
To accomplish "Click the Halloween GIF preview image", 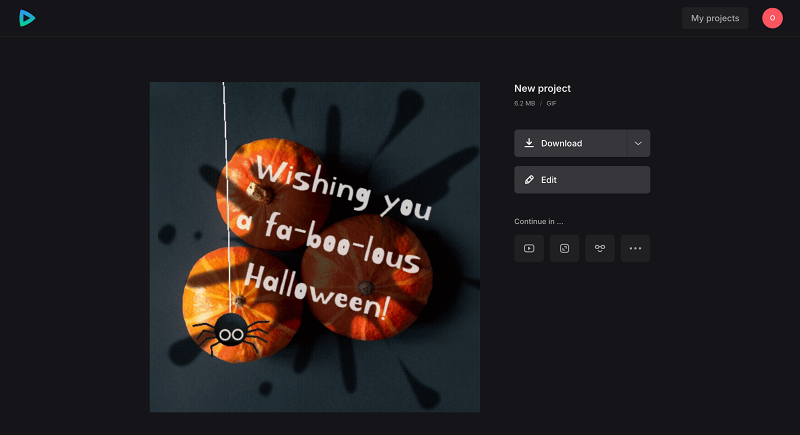I will pyautogui.click(x=314, y=246).
